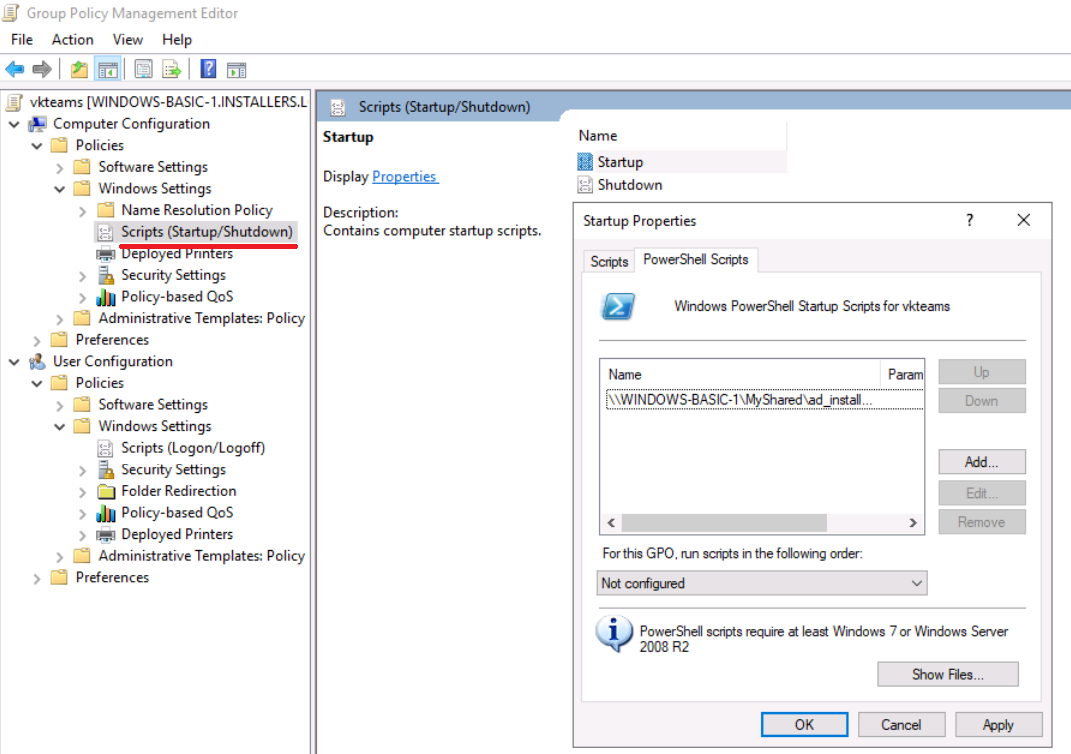Switch to the Scripts tab
The height and width of the screenshot is (754, 1071).
pos(609,261)
